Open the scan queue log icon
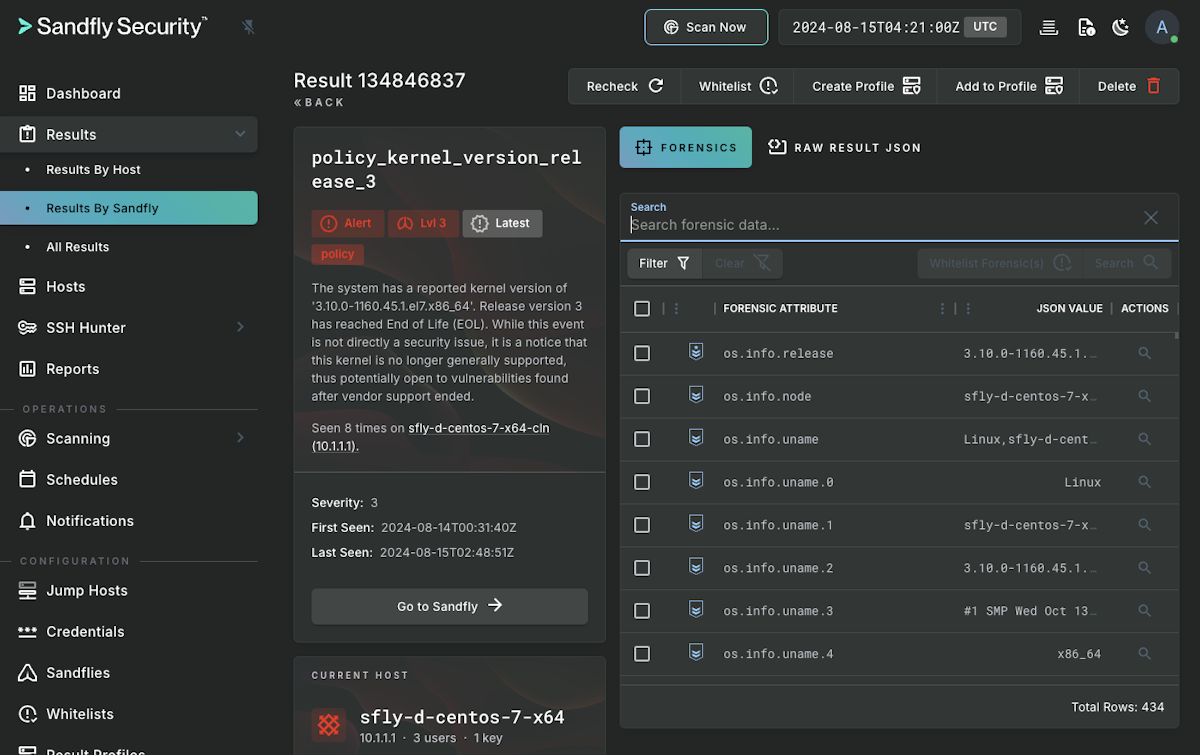The image size is (1200, 755). 1048,27
